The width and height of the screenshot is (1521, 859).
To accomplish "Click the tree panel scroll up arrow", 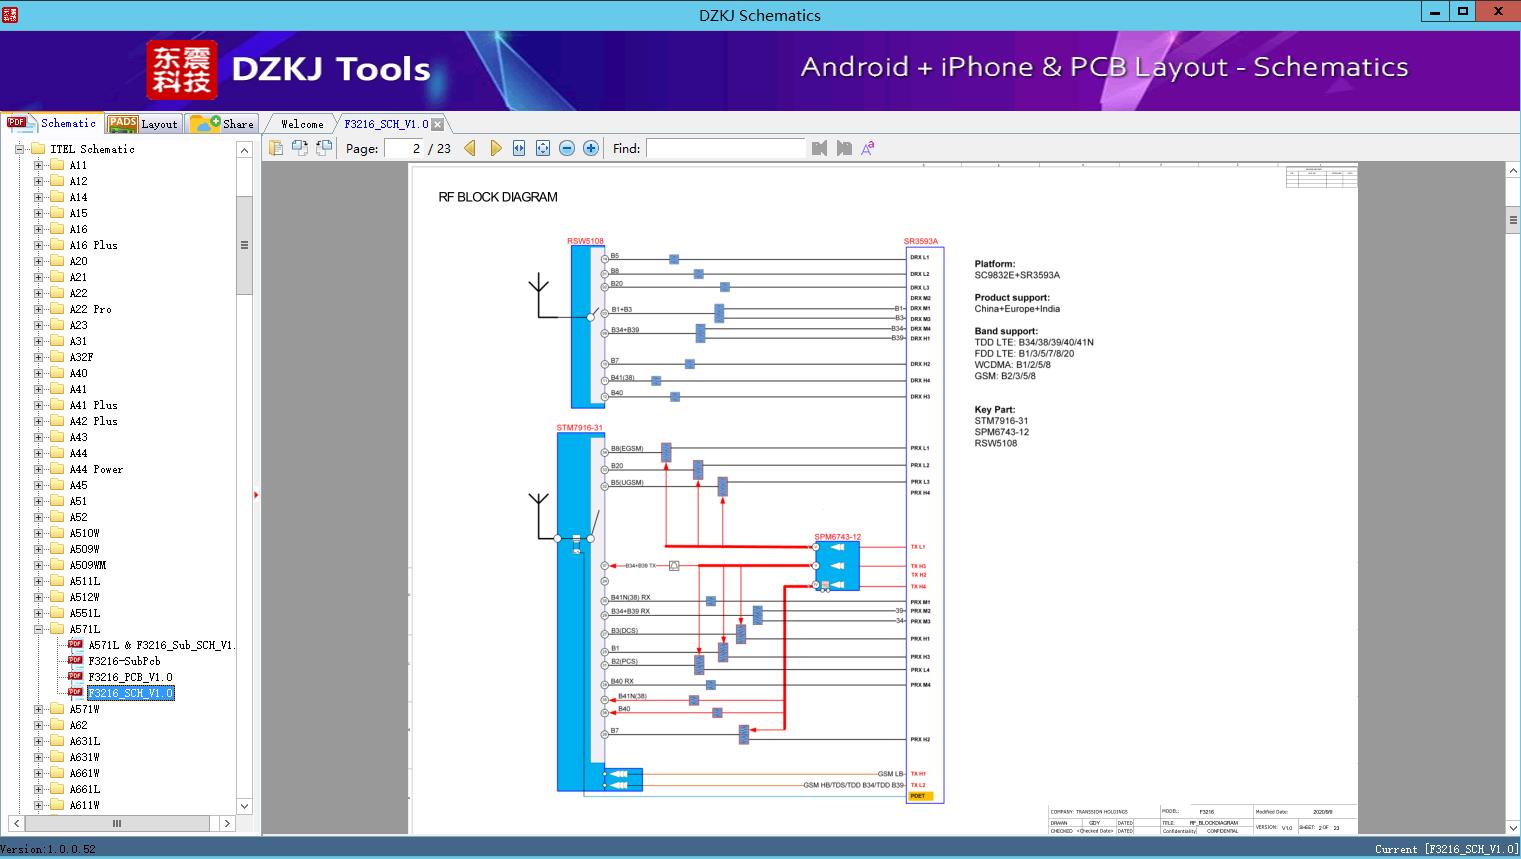I will [245, 150].
